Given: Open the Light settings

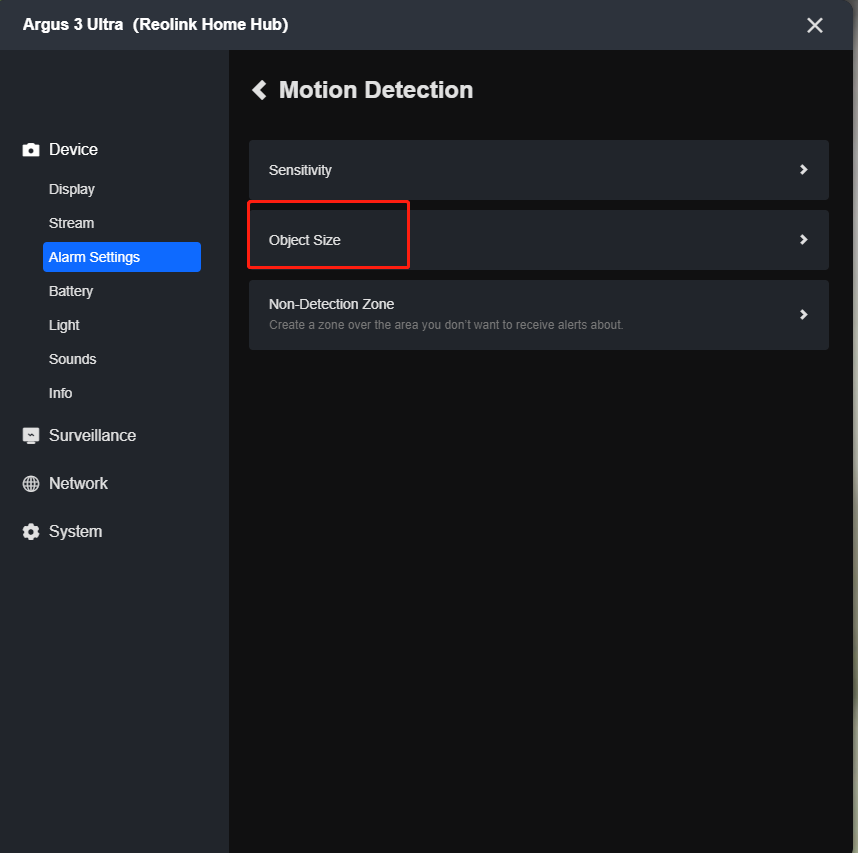Looking at the screenshot, I should (x=64, y=325).
